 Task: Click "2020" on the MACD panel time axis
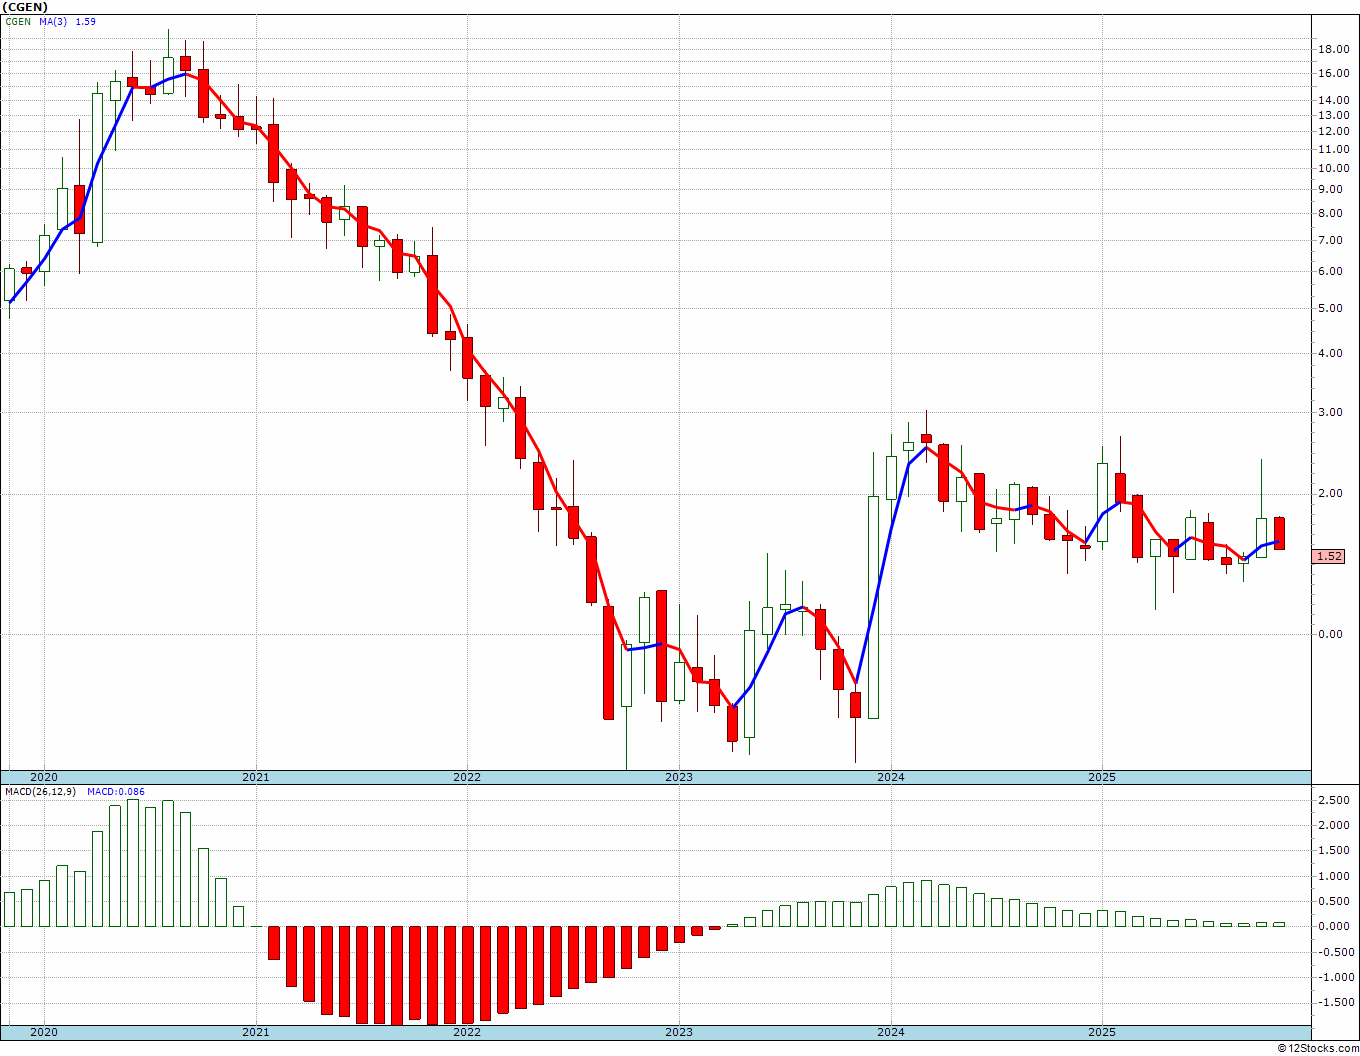click(44, 1032)
